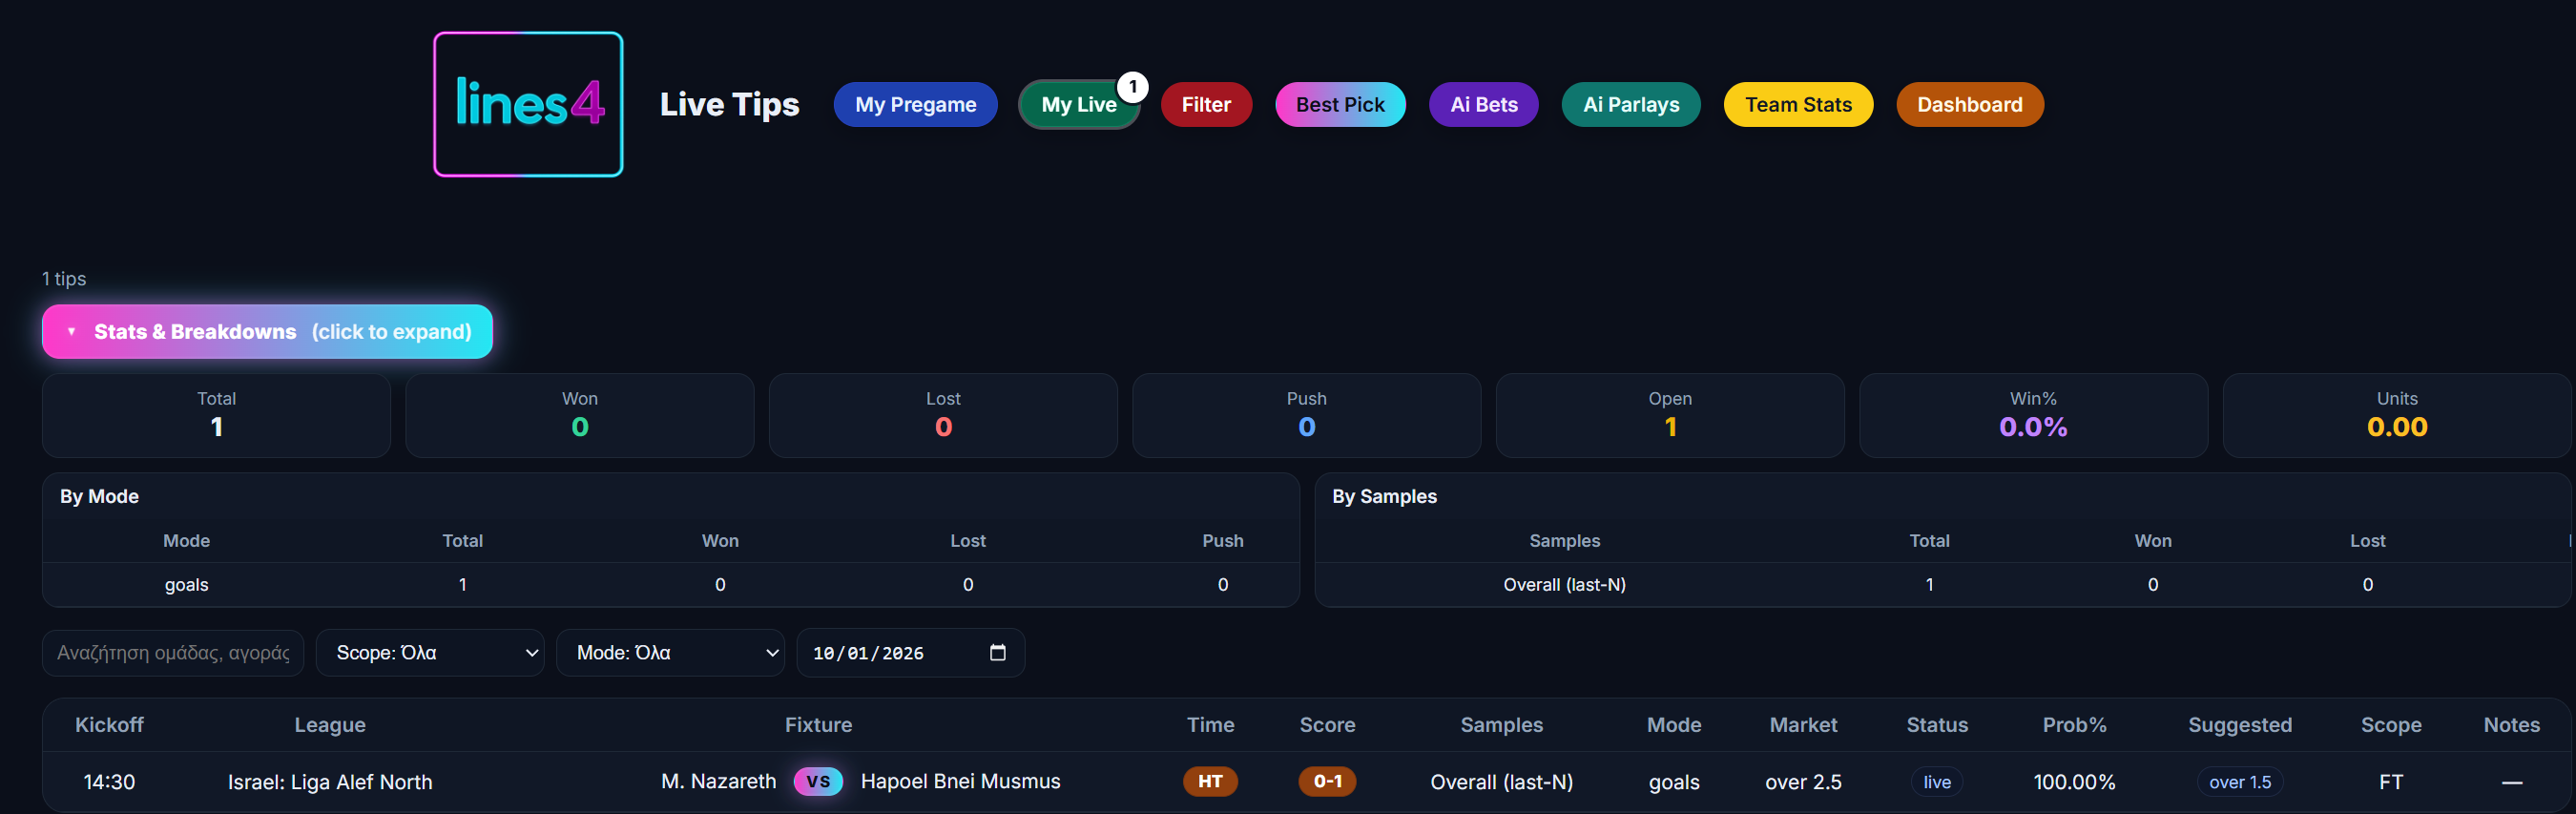Viewport: 2576px width, 814px height.
Task: Click the date field showing 10/01/2026
Action: click(x=911, y=653)
